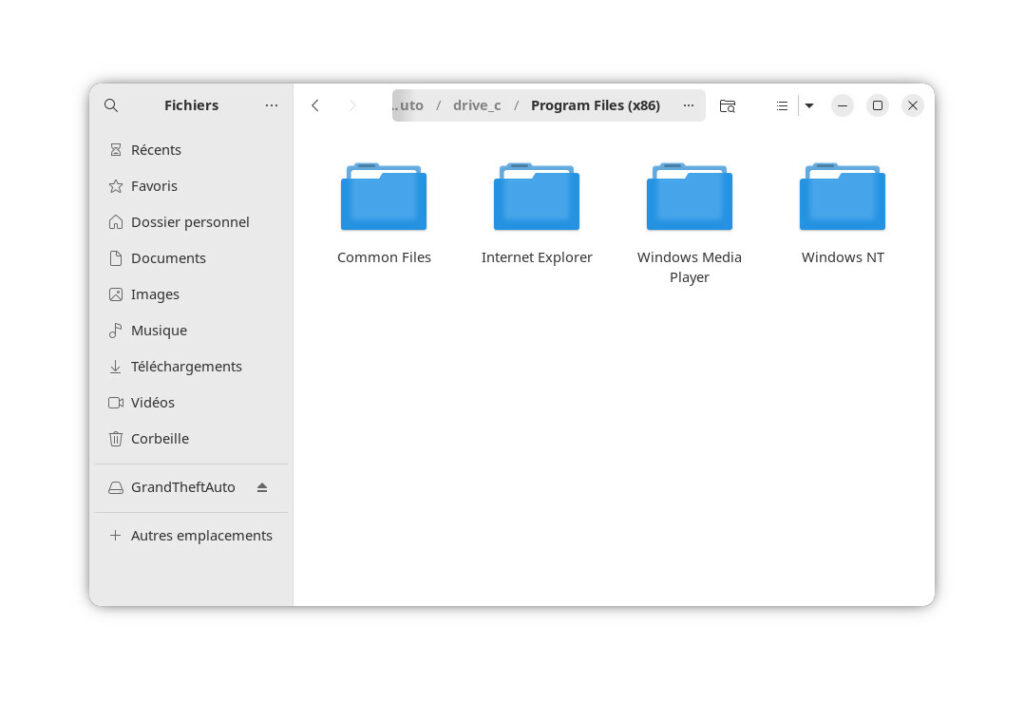Open the Windows NT folder

coord(842,198)
